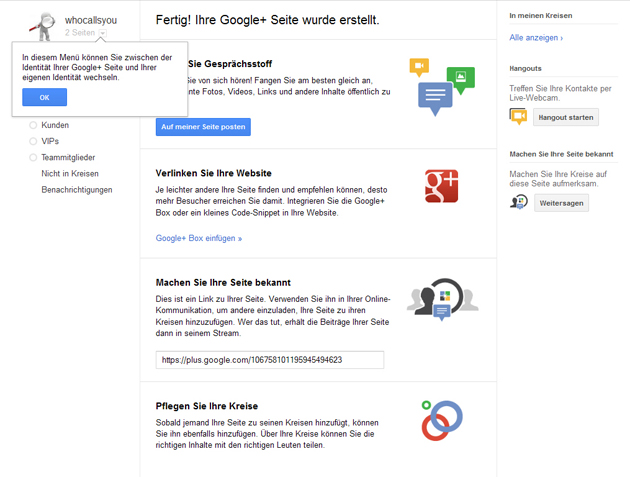Open Google+ Box einfügen link
The height and width of the screenshot is (477, 630).
[x=199, y=238]
